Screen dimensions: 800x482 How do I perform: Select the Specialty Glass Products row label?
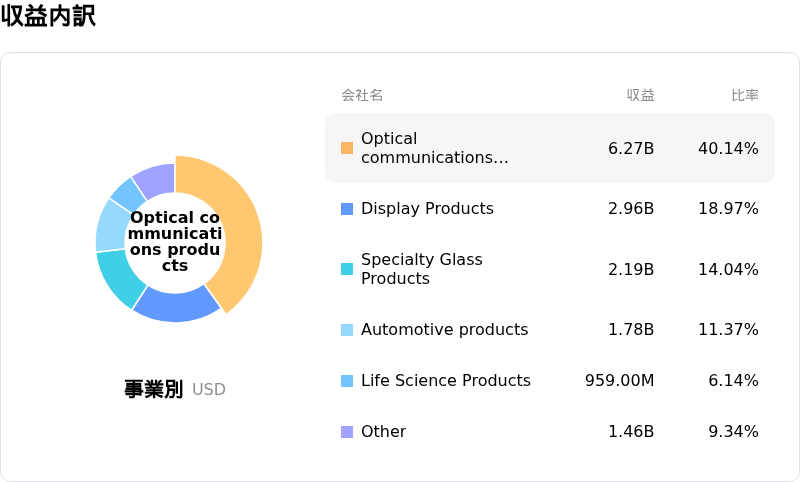(421, 269)
